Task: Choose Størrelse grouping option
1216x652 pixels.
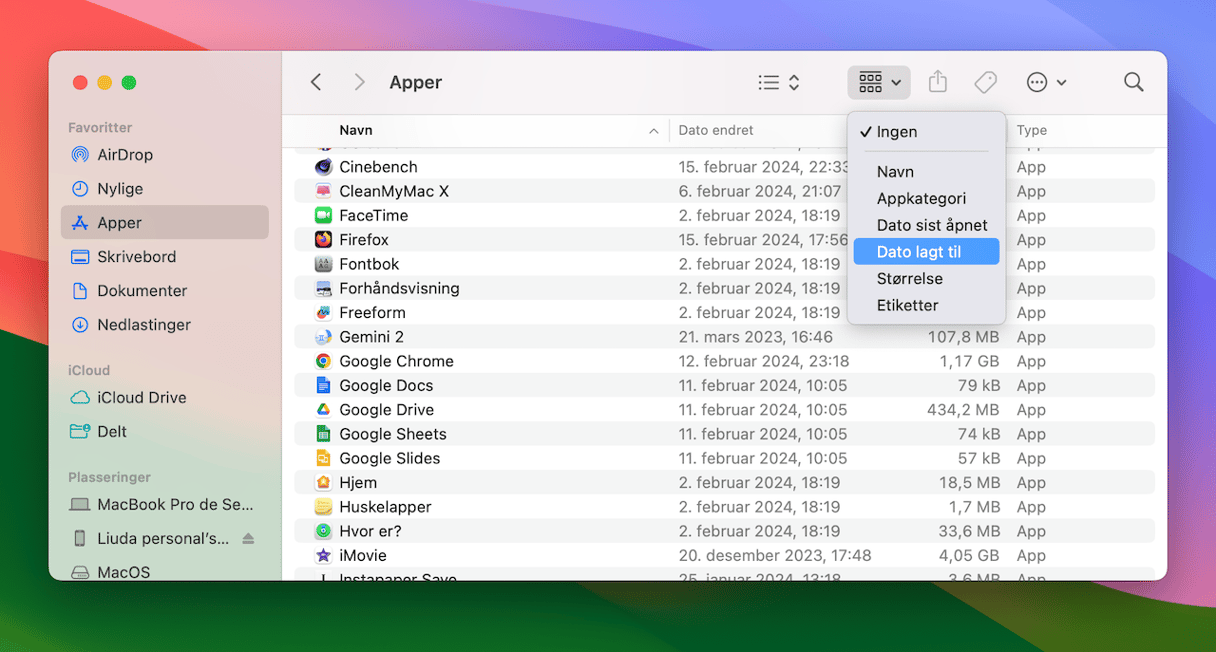Action: point(926,278)
